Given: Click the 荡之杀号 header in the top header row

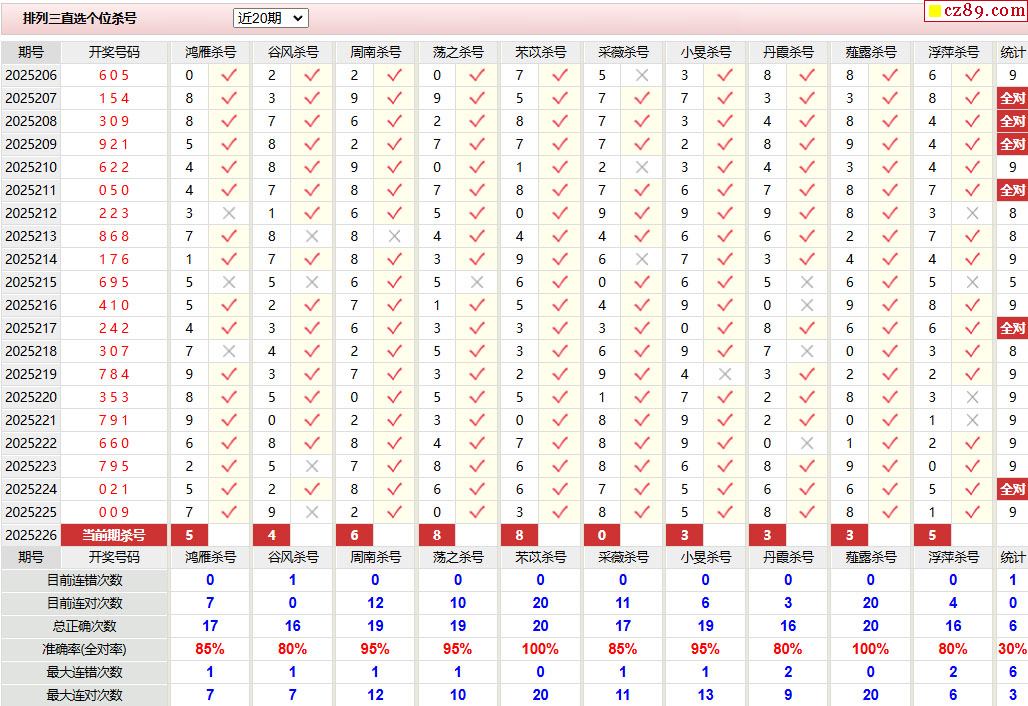Looking at the screenshot, I should click(458, 52).
